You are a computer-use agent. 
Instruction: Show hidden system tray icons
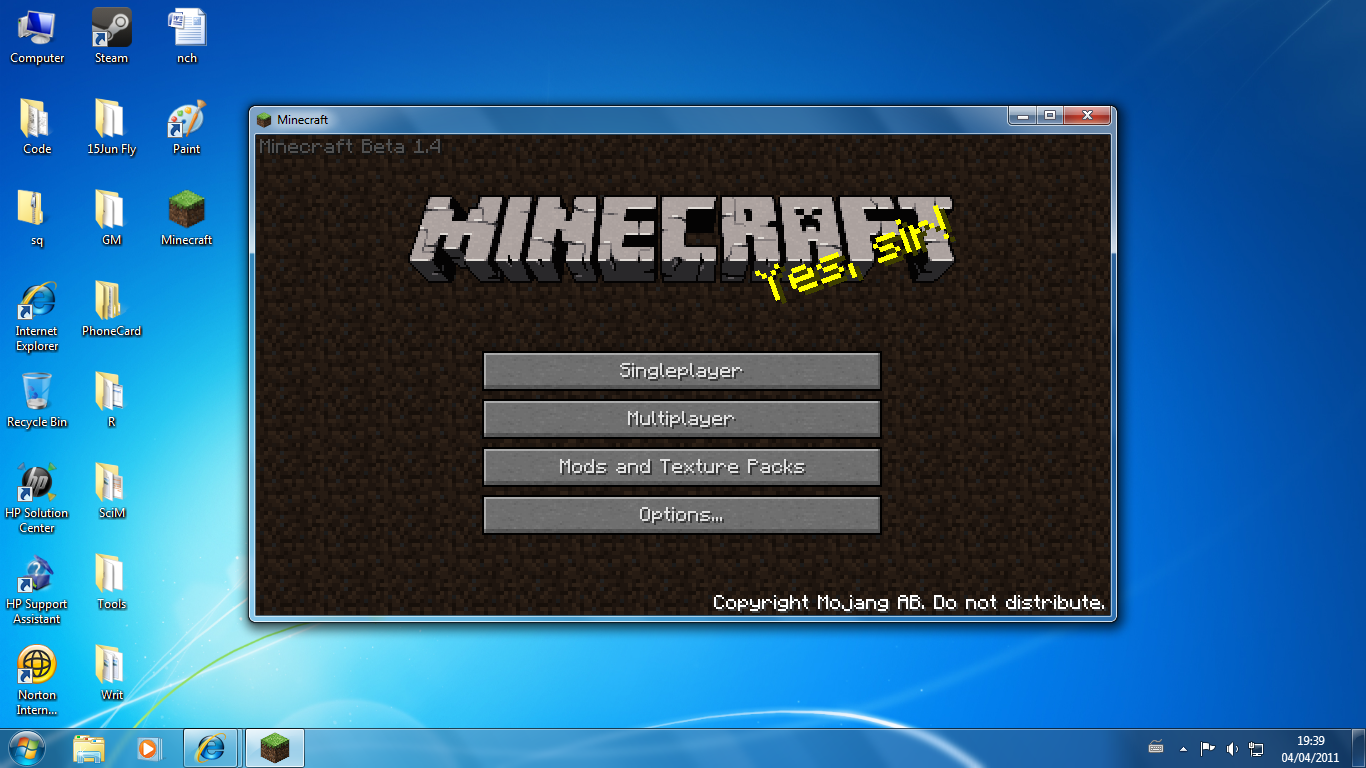pyautogui.click(x=1184, y=748)
